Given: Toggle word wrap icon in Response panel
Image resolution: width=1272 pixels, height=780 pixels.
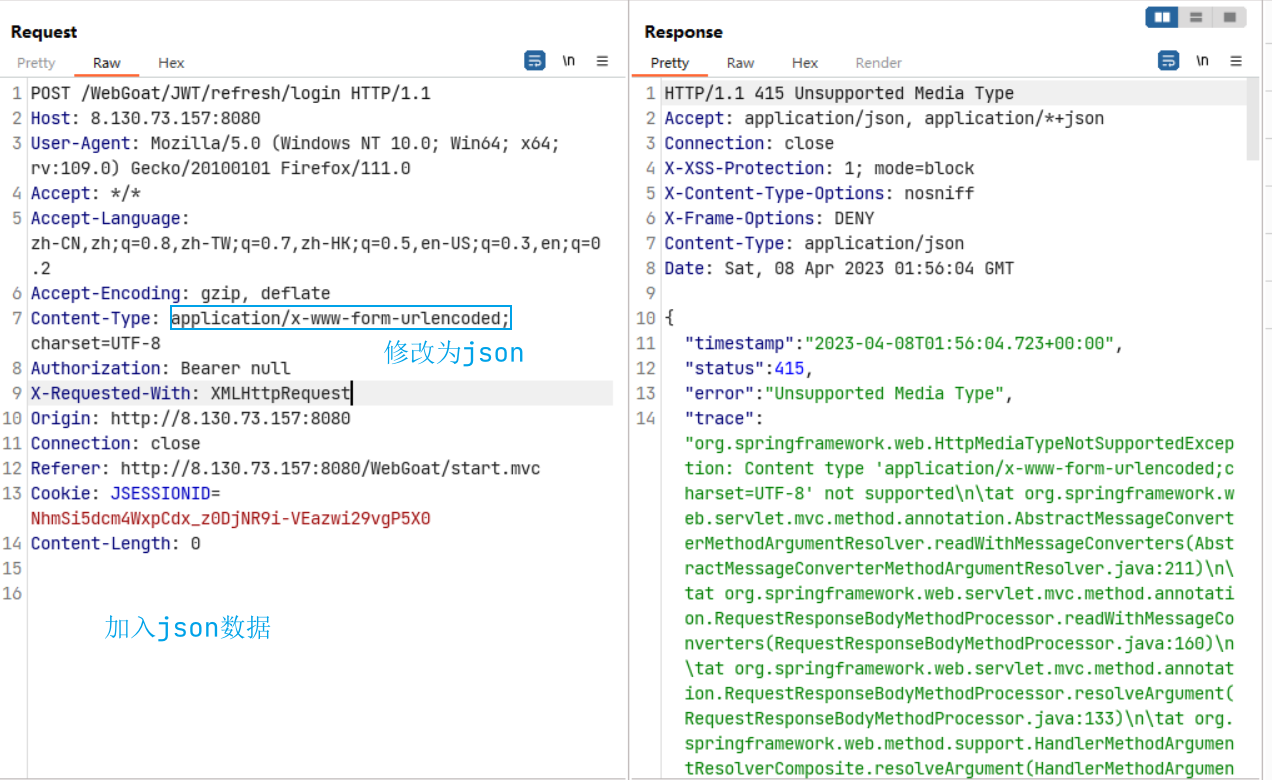Looking at the screenshot, I should (1168, 61).
